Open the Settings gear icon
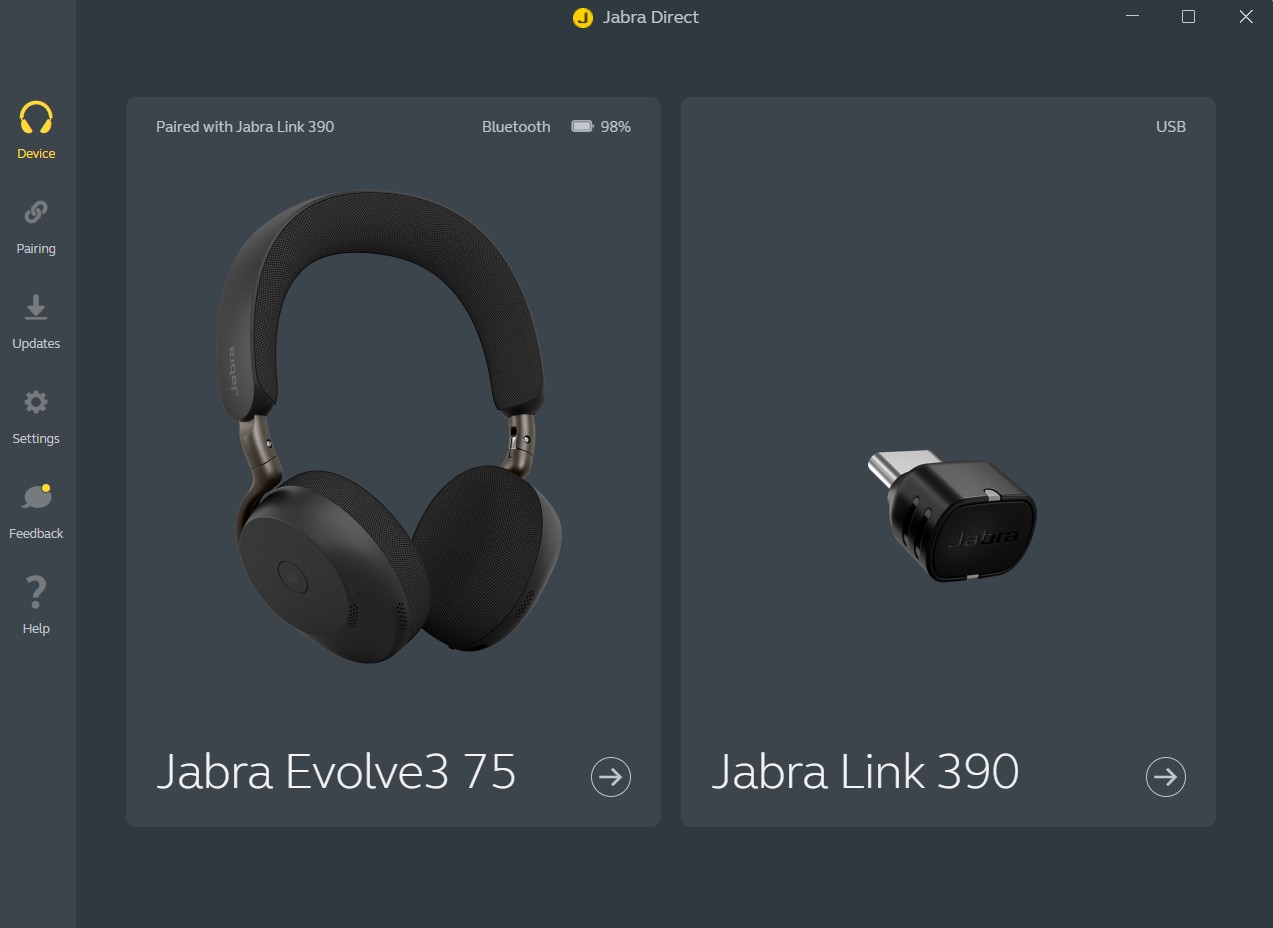Screen dimensions: 1273x928 (36, 402)
